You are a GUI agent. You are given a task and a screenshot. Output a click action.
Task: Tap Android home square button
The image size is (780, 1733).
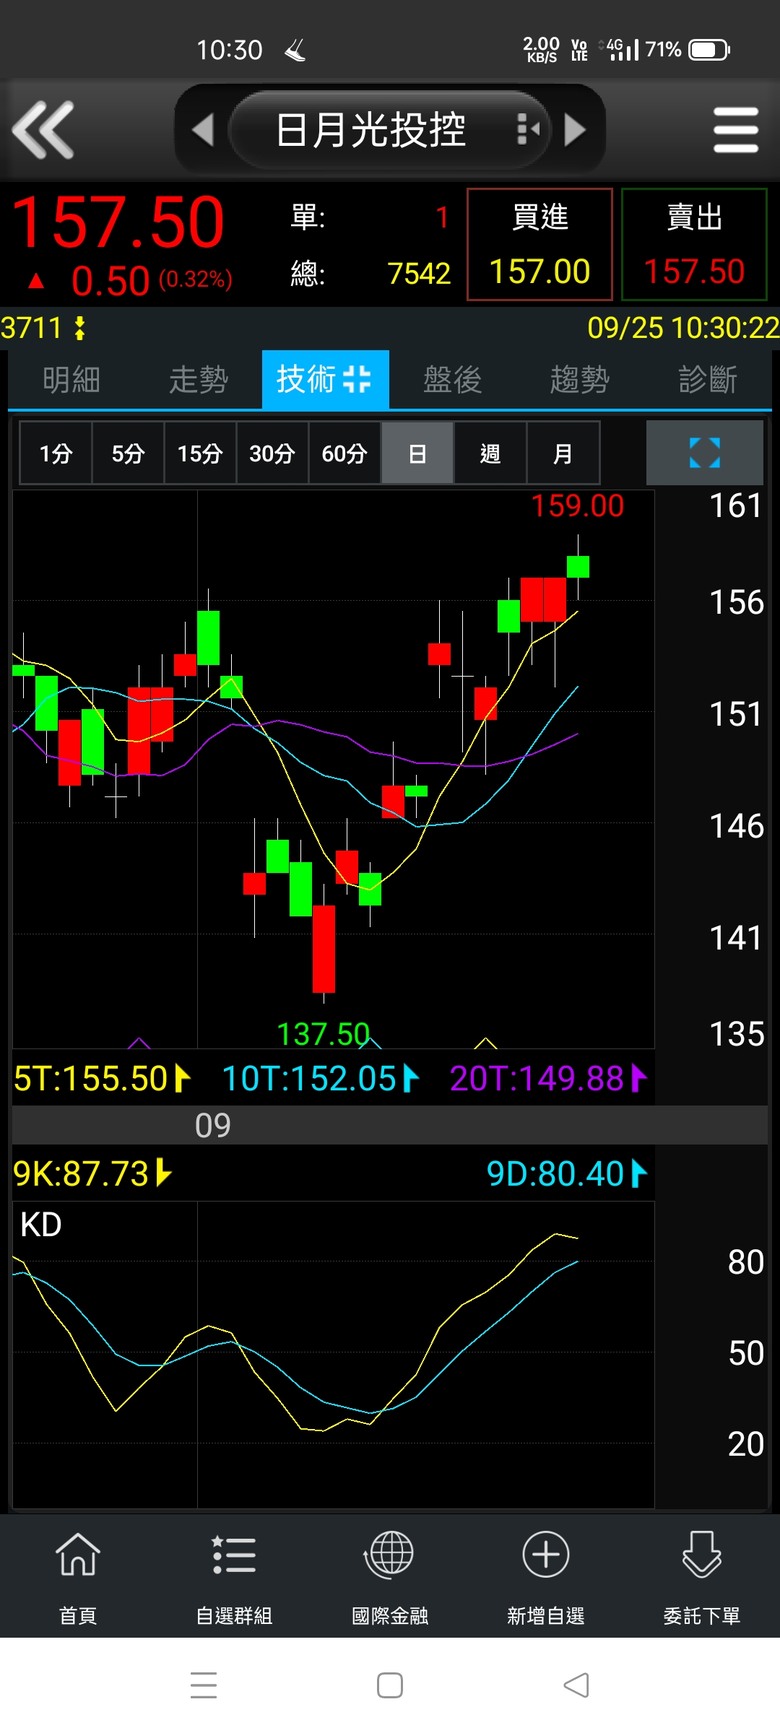tap(390, 1685)
